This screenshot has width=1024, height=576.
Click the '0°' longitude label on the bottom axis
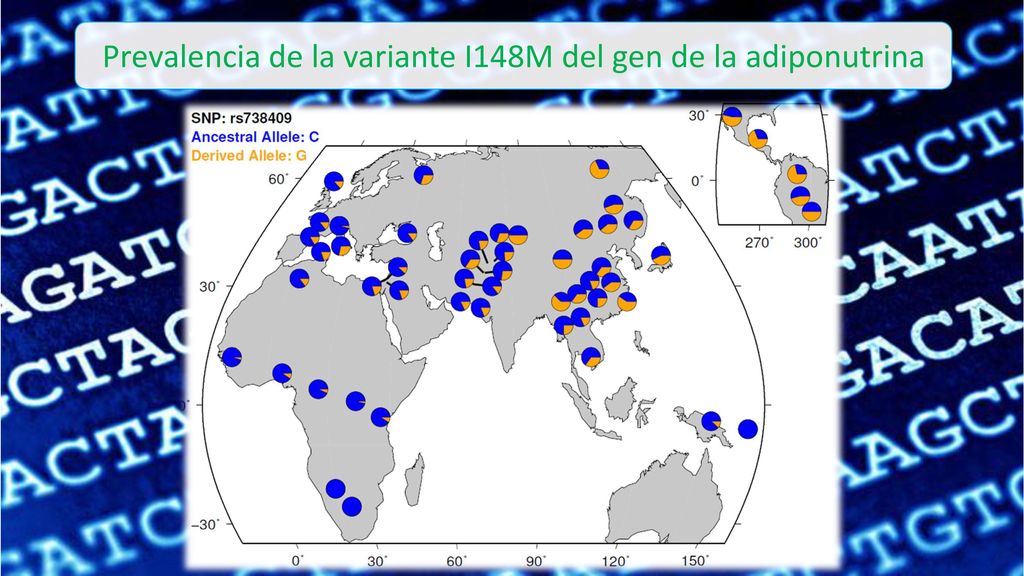click(x=298, y=560)
